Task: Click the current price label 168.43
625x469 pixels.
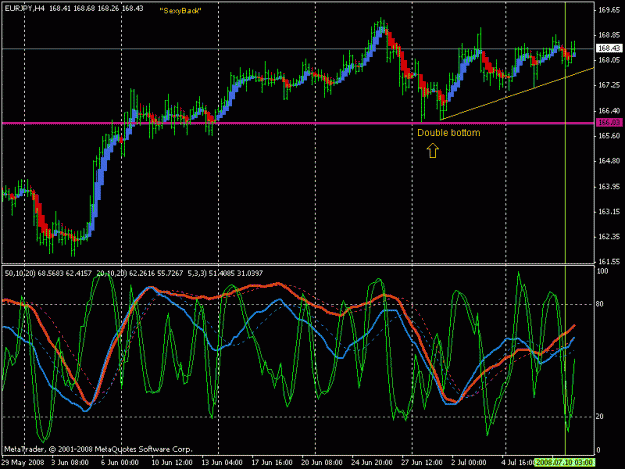Action: point(609,48)
